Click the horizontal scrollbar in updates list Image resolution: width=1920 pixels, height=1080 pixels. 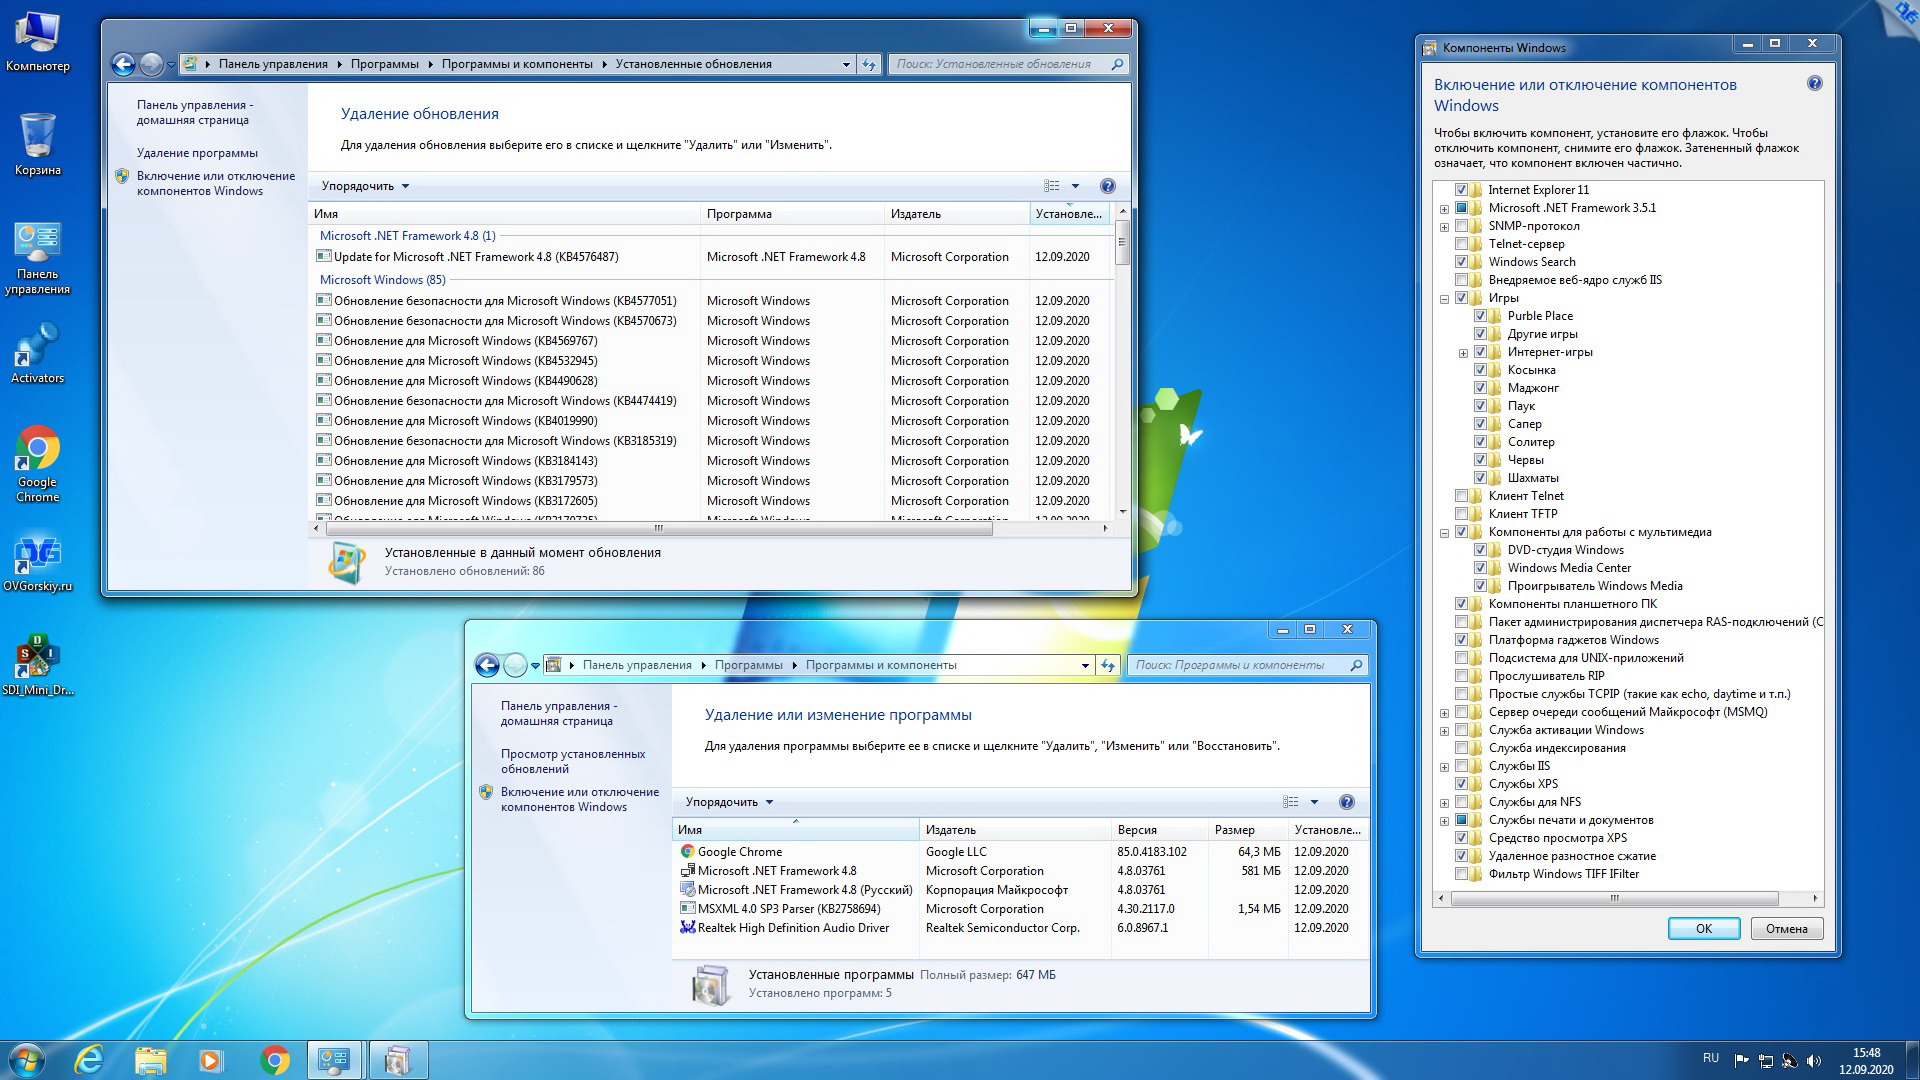click(x=658, y=528)
